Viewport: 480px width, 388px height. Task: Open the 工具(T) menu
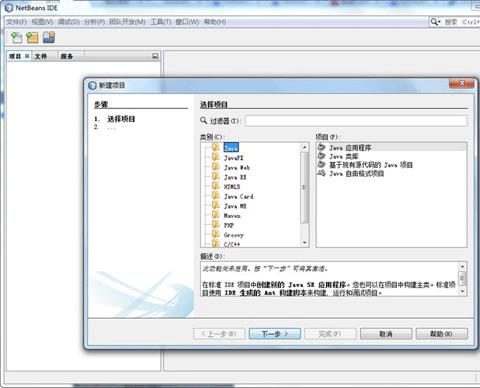[161, 22]
